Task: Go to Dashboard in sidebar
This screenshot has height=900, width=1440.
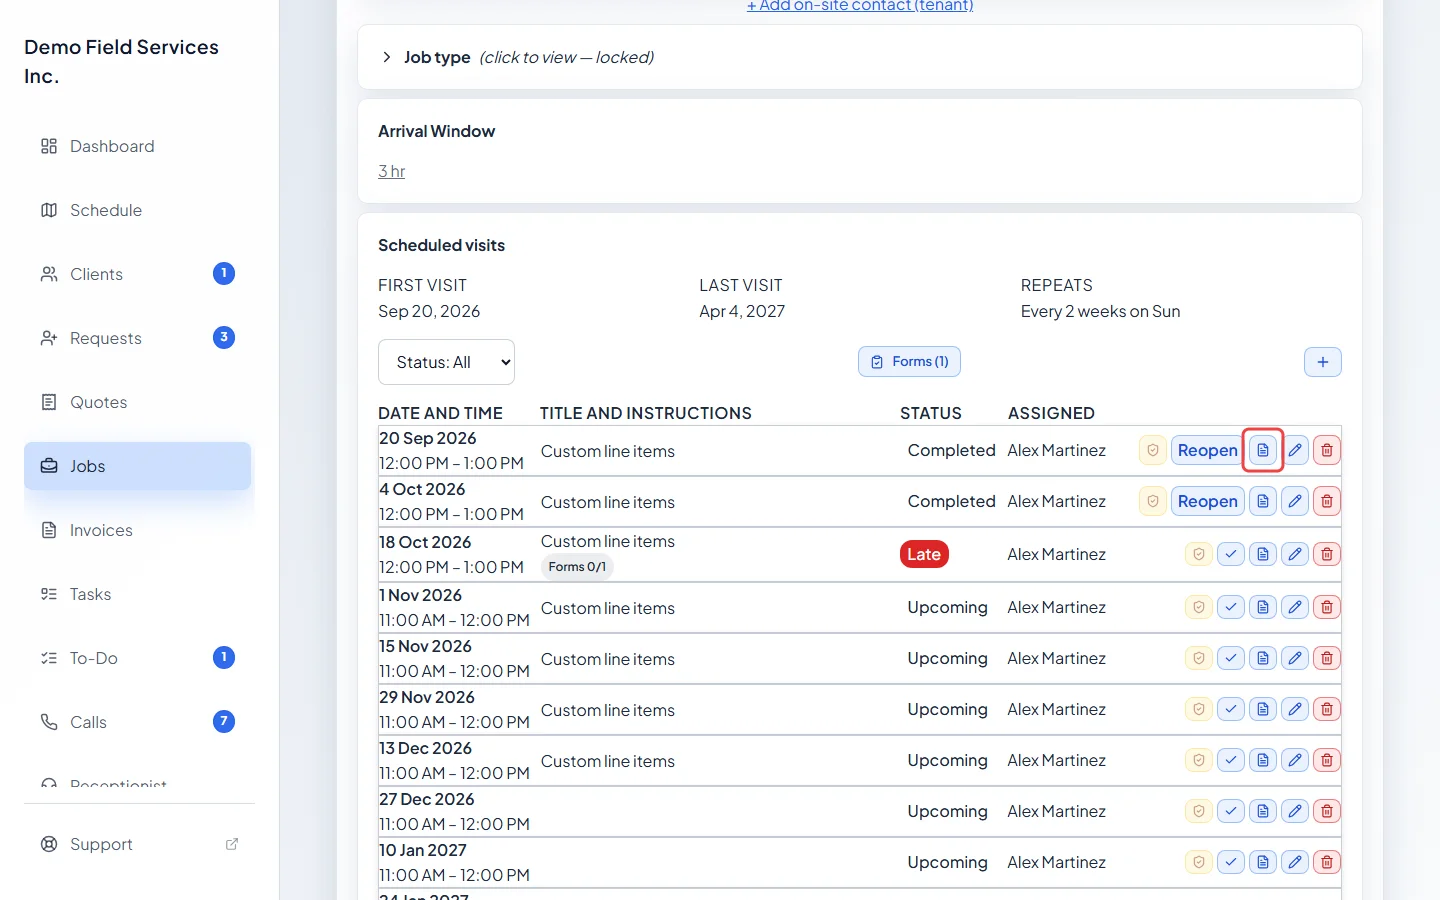Action: [x=138, y=146]
